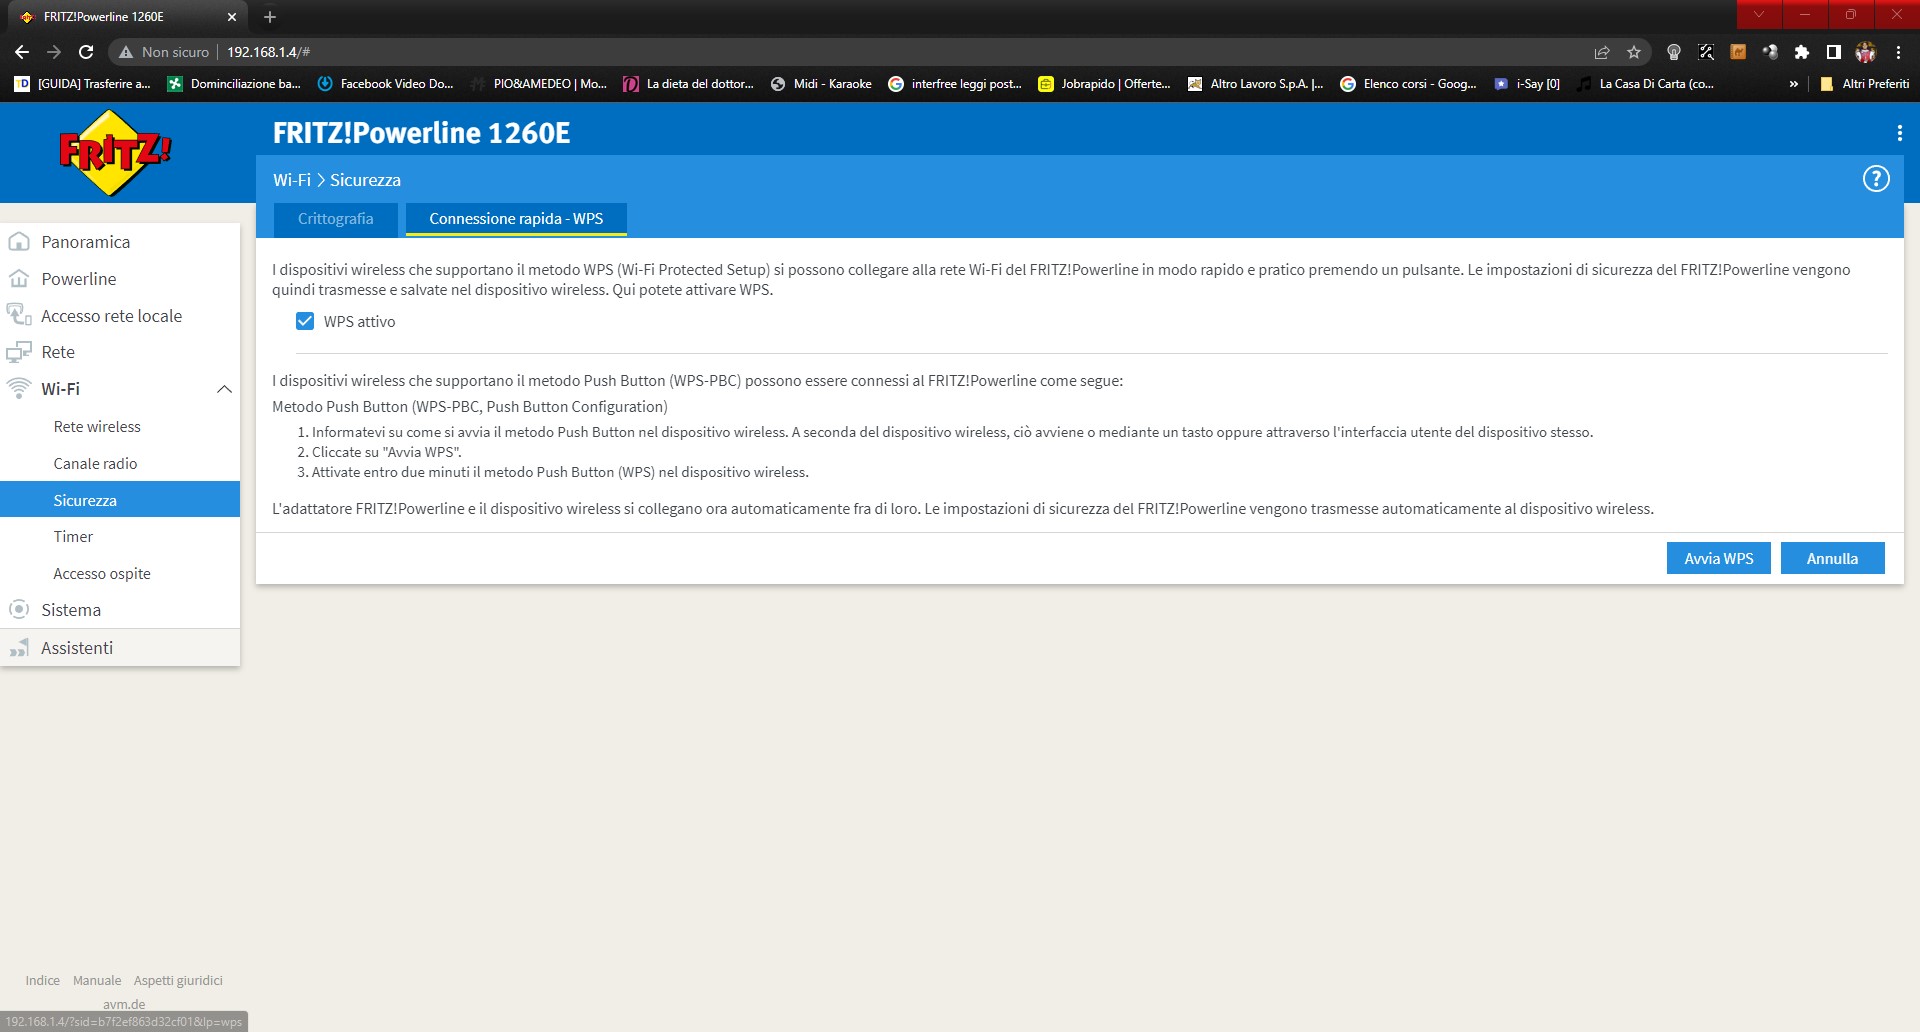Open the PIO&AMEDEO bookmark

[539, 84]
